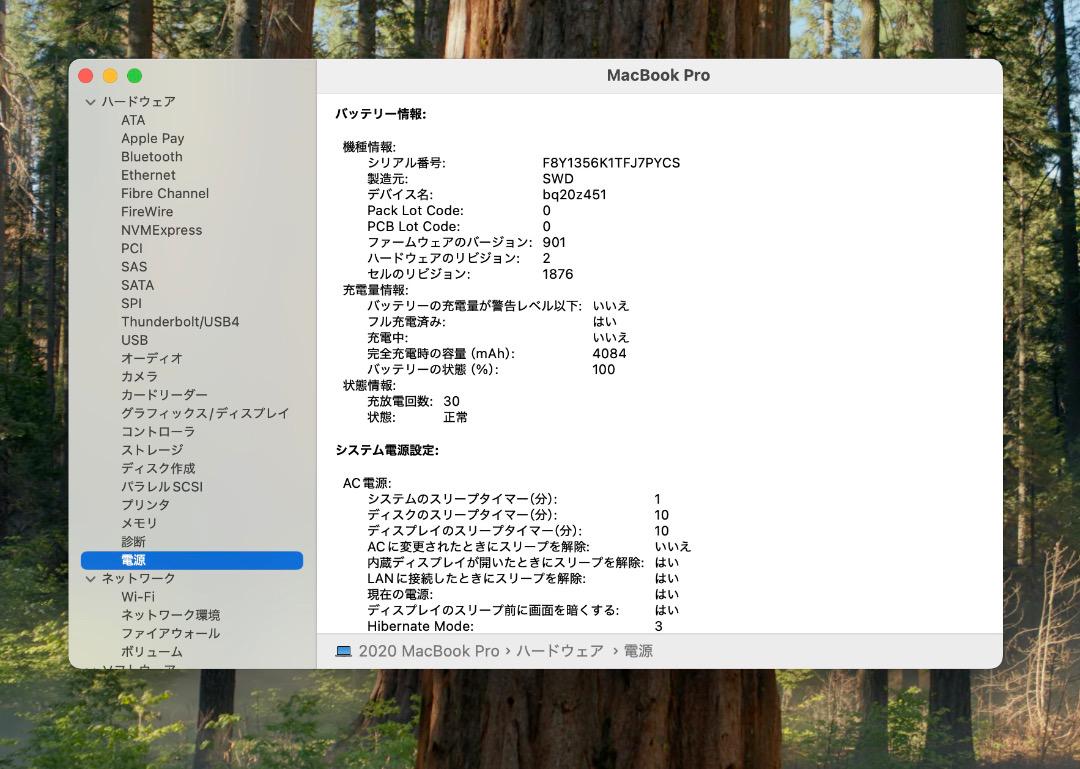Select SAS in the sidebar
1080x769 pixels.
click(134, 267)
